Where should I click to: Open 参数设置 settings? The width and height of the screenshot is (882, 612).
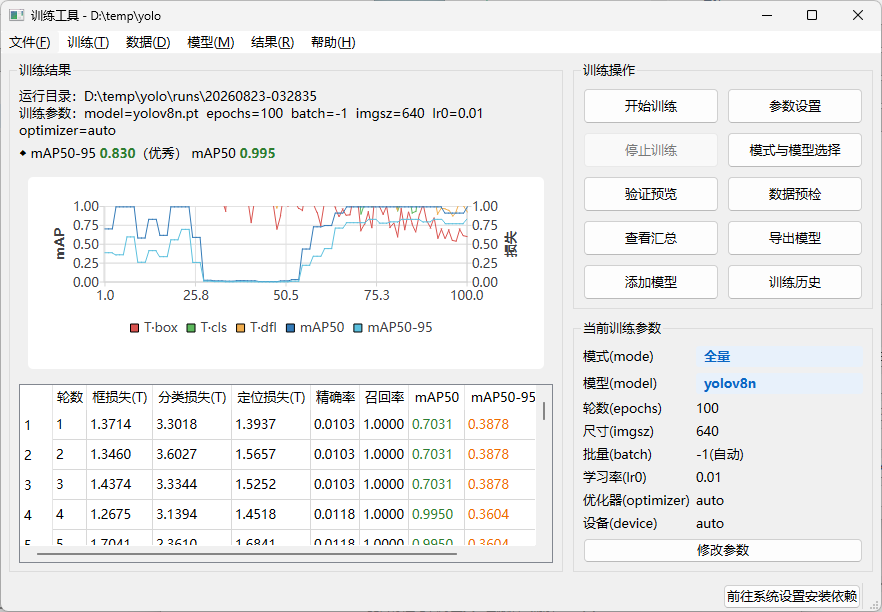click(x=795, y=106)
